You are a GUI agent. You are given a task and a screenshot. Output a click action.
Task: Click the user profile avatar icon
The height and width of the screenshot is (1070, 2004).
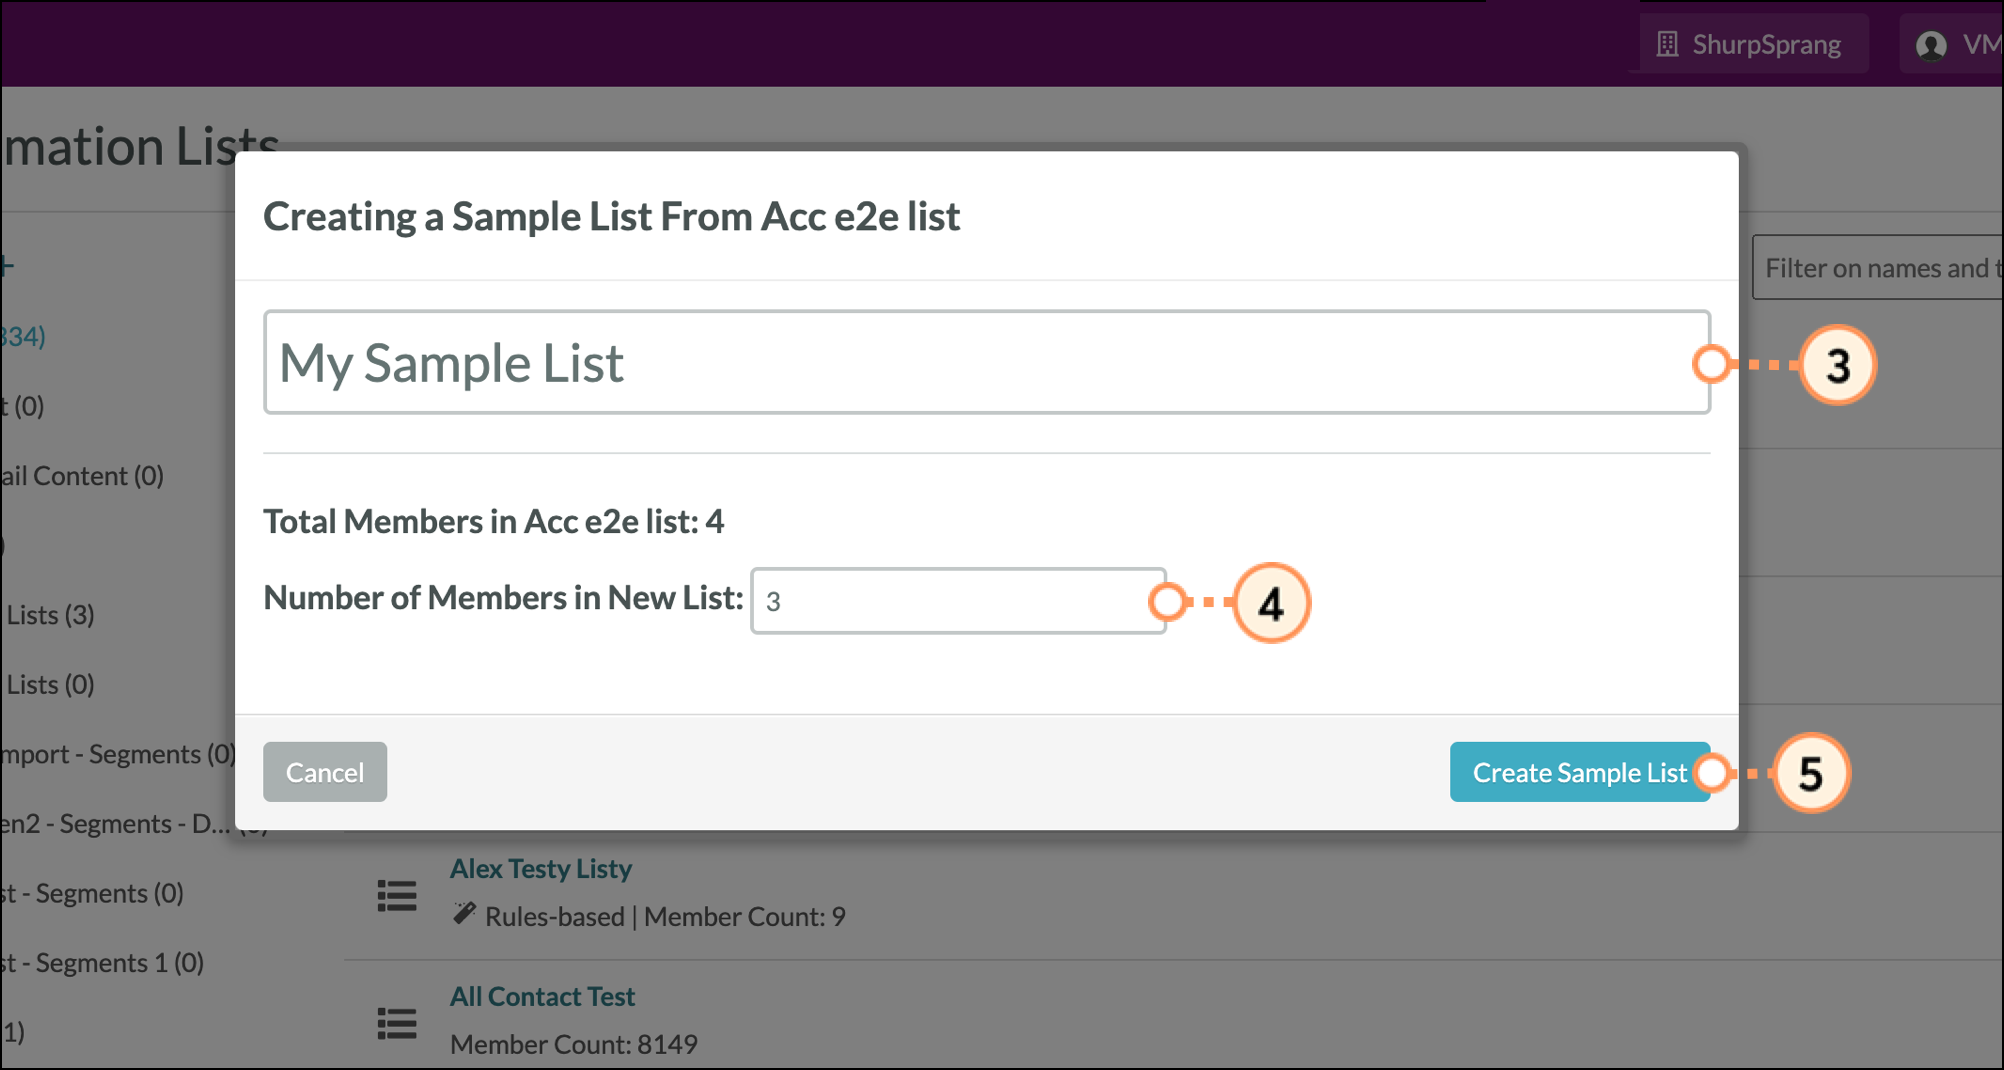[x=1931, y=45]
